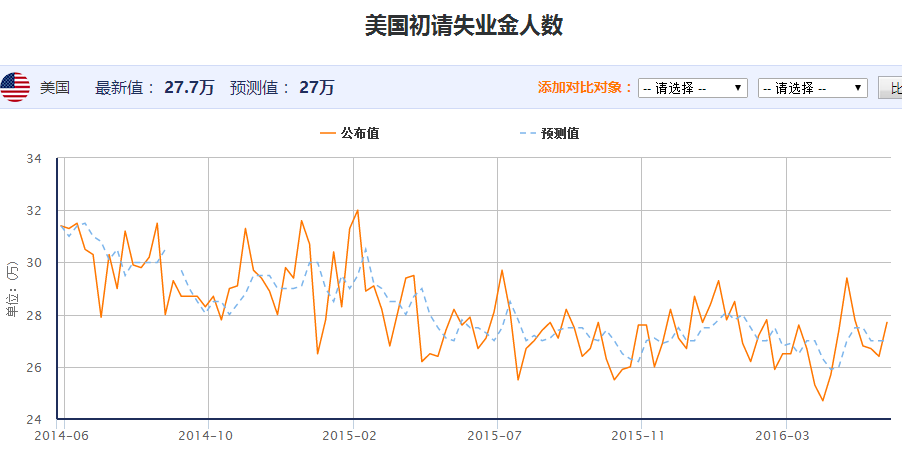Click the 单位:(万) y-axis unit label

pyautogui.click(x=12, y=289)
